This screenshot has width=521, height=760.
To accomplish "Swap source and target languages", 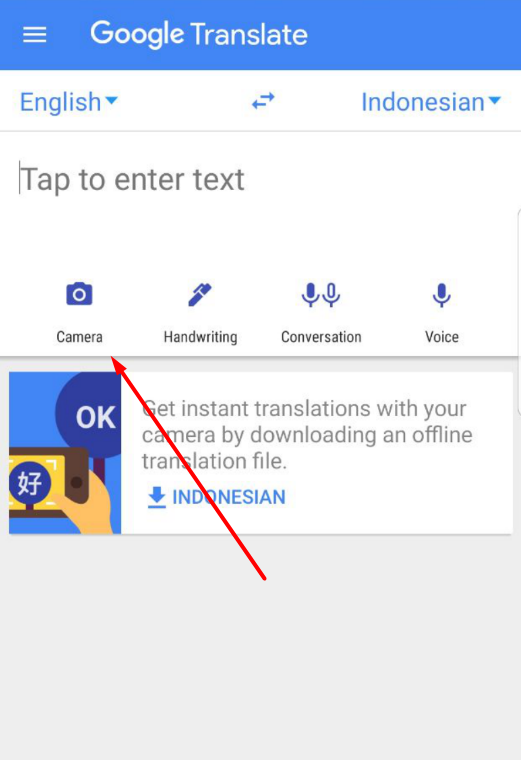I will (263, 101).
